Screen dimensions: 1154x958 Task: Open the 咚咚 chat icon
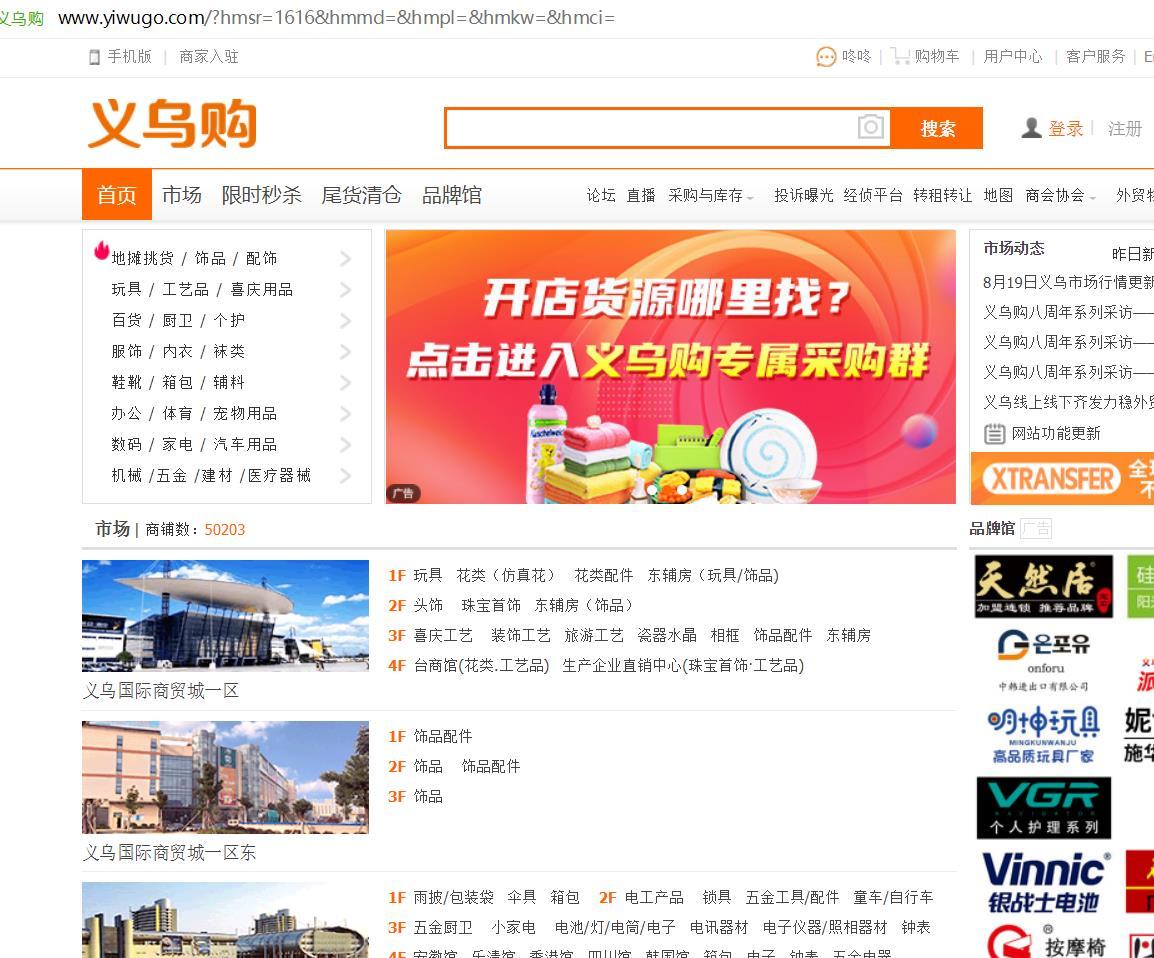point(826,57)
